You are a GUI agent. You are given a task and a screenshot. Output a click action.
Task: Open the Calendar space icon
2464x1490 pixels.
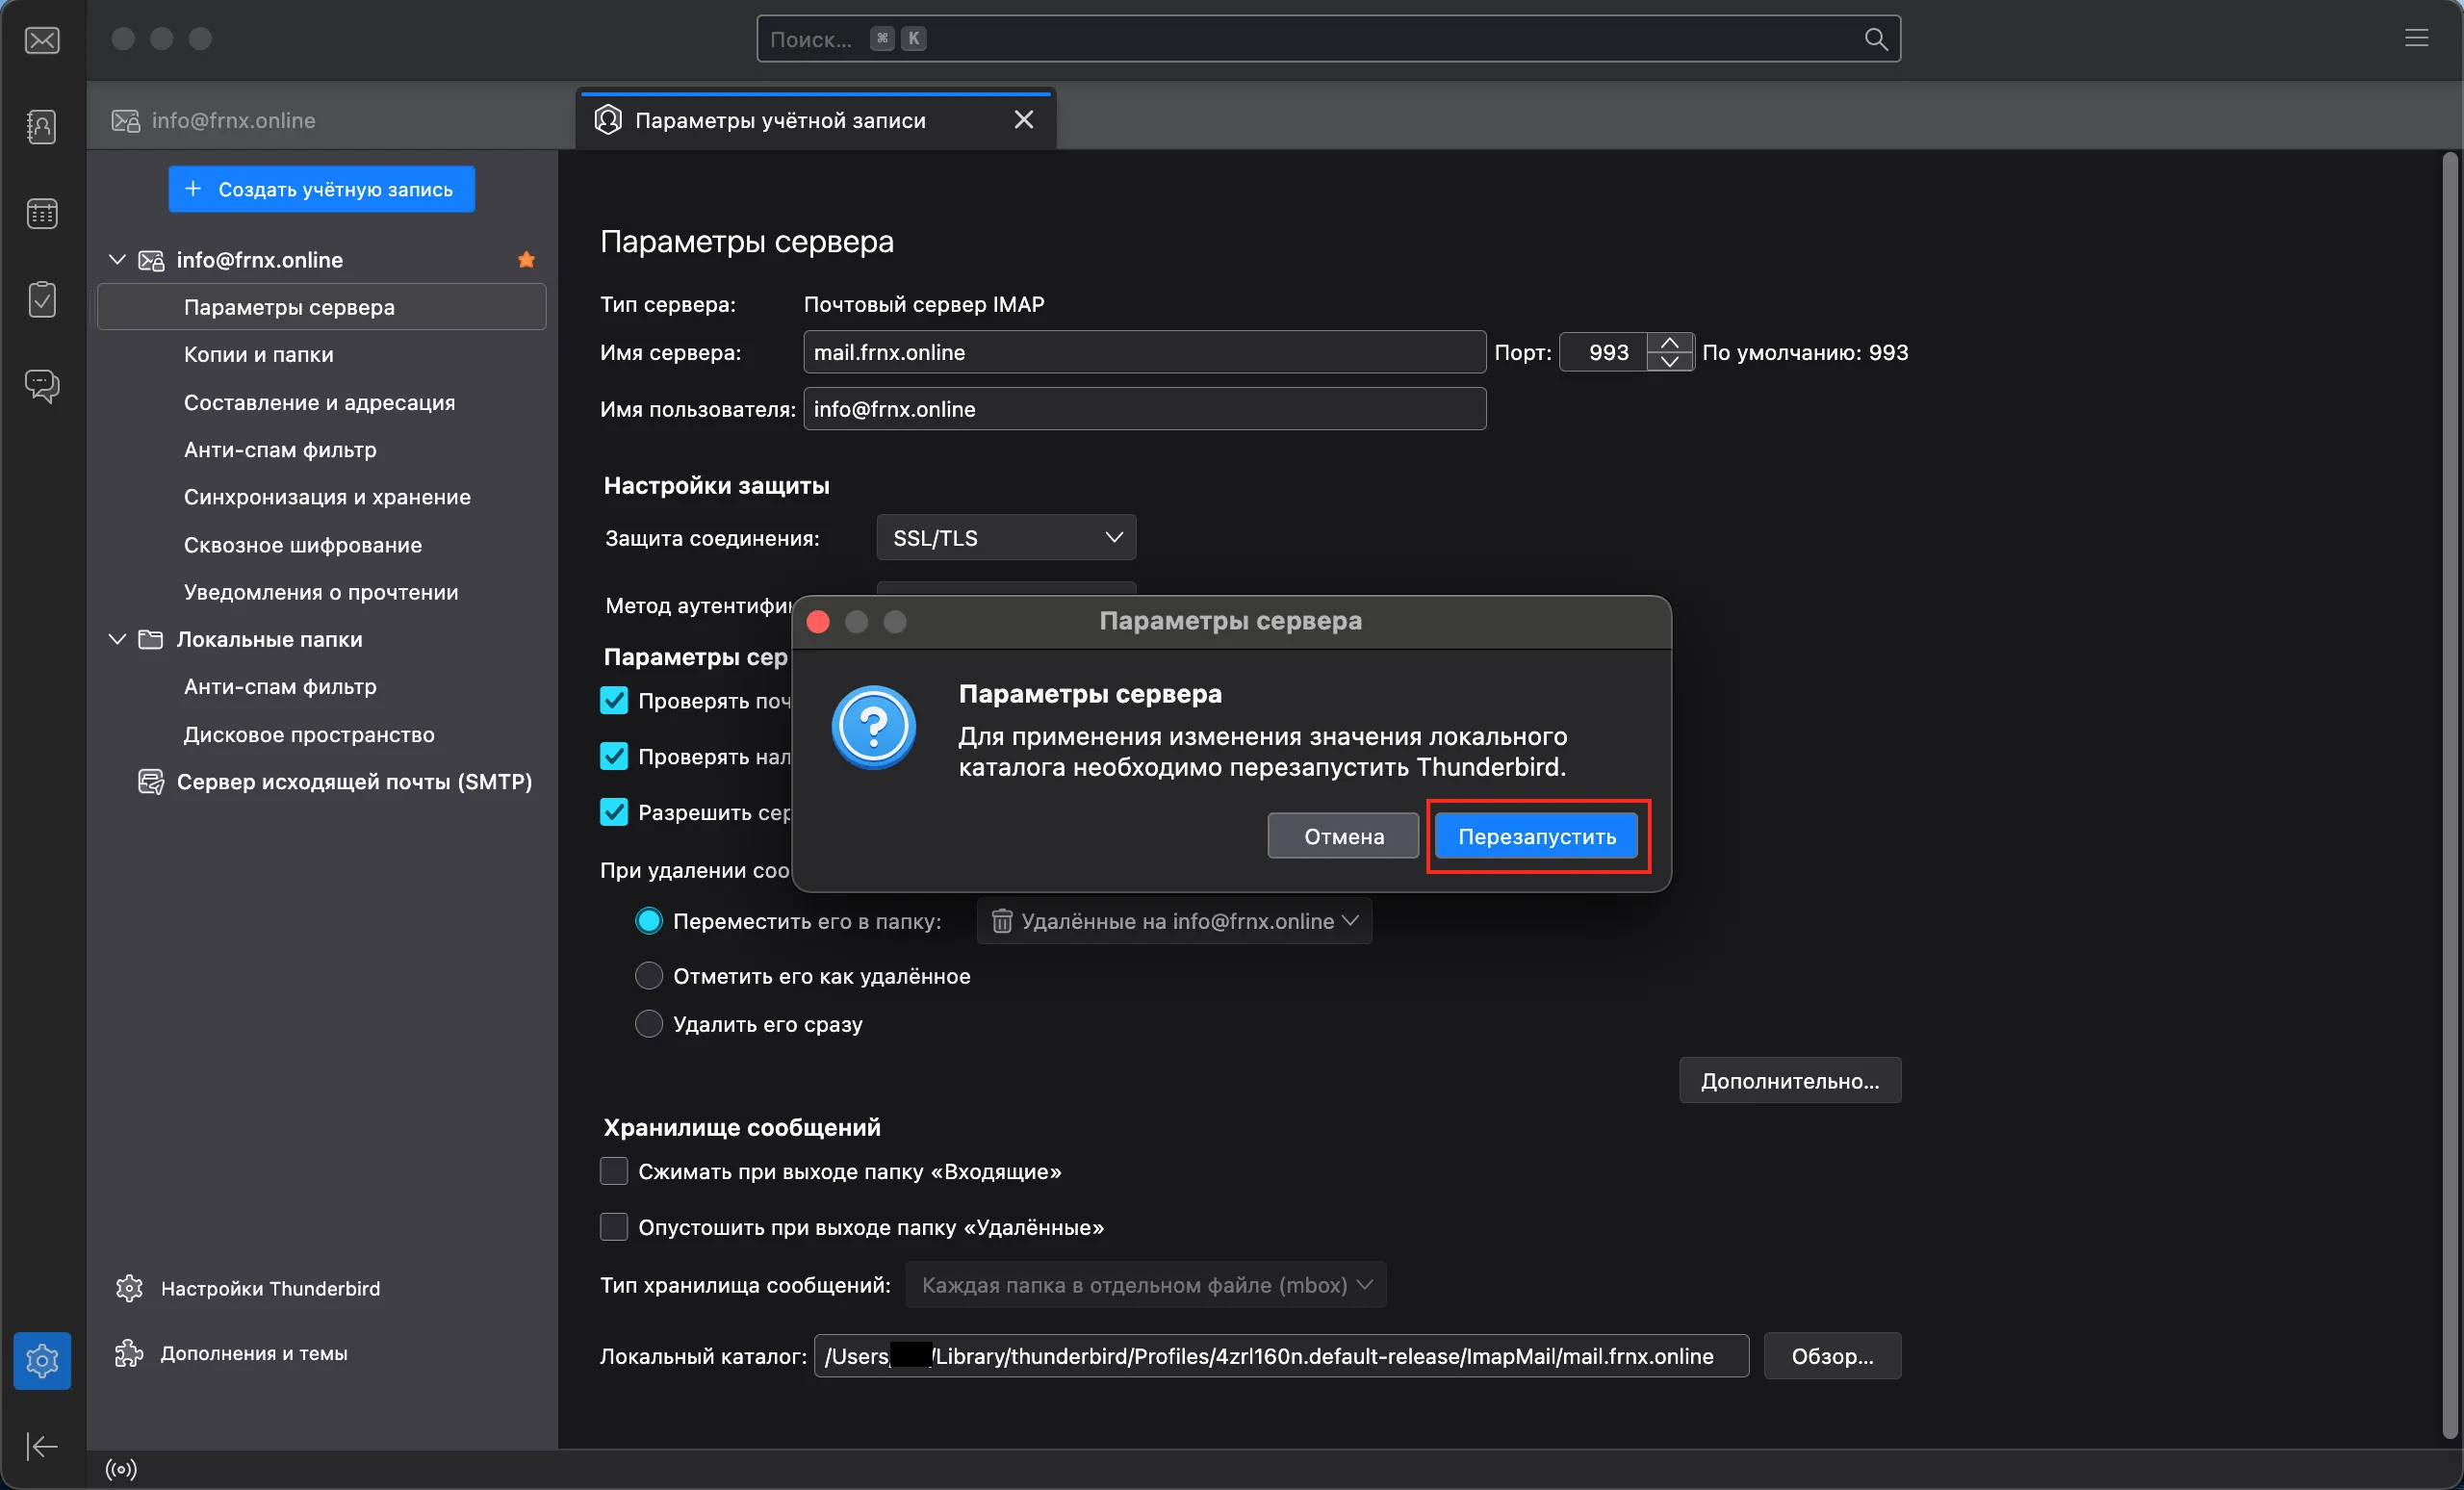[42, 213]
